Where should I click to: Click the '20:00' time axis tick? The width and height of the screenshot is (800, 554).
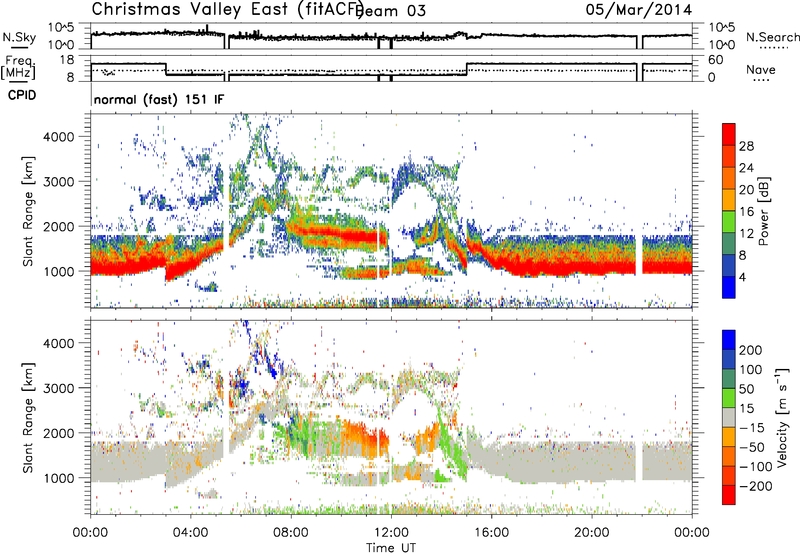[591, 532]
